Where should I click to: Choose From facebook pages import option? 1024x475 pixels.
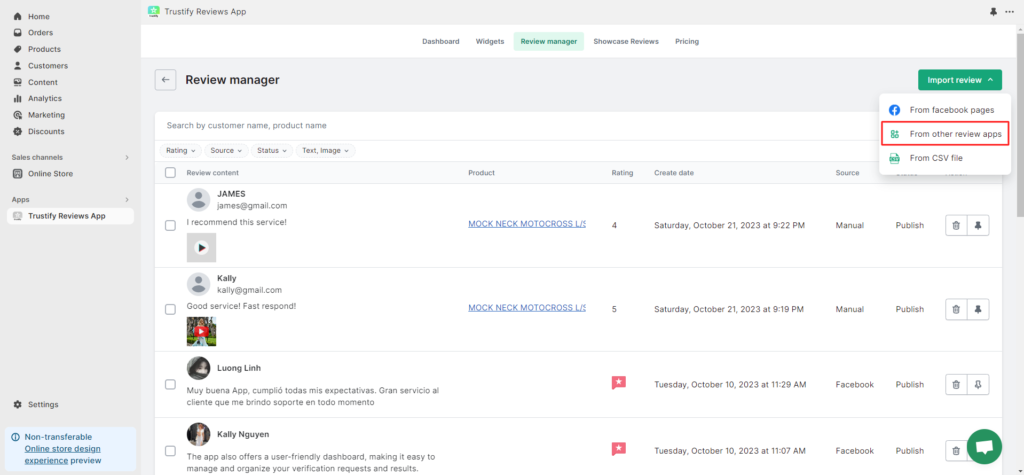click(x=945, y=110)
